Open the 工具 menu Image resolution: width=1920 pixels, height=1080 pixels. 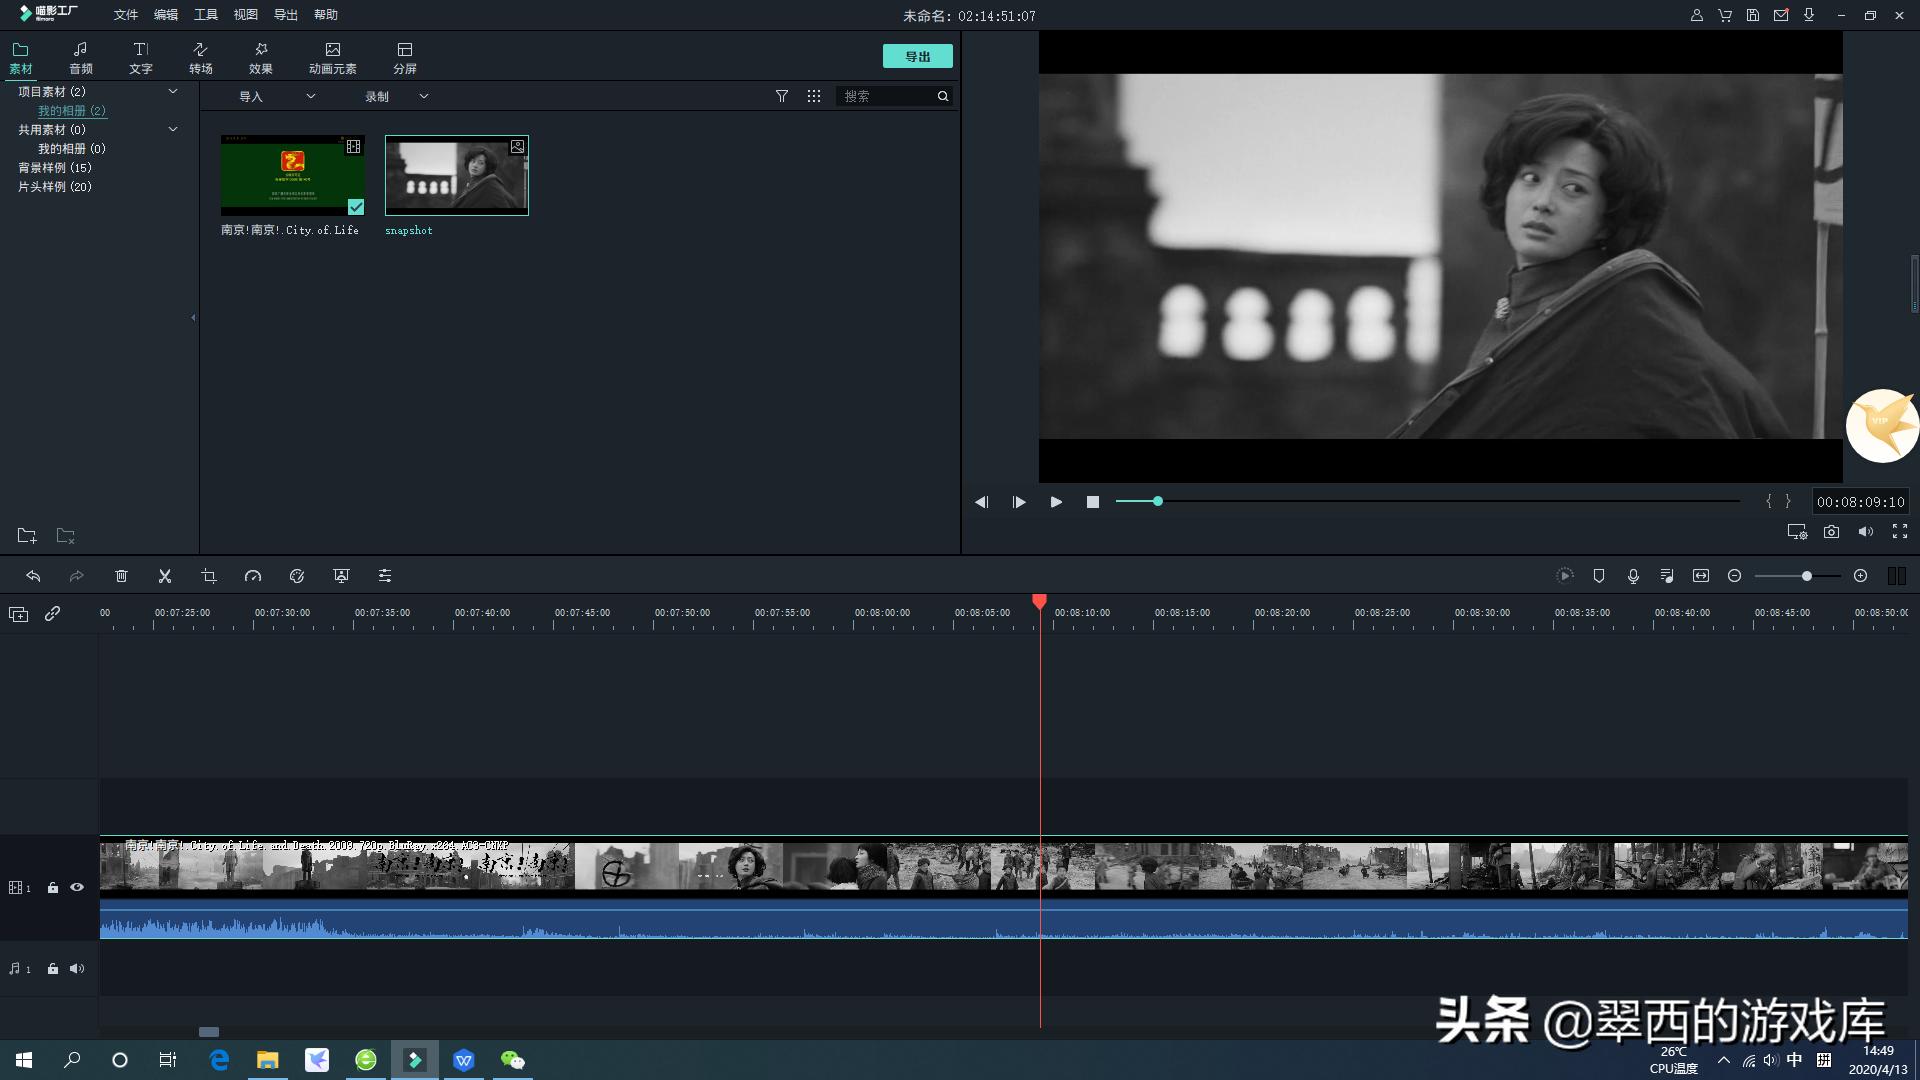206,15
